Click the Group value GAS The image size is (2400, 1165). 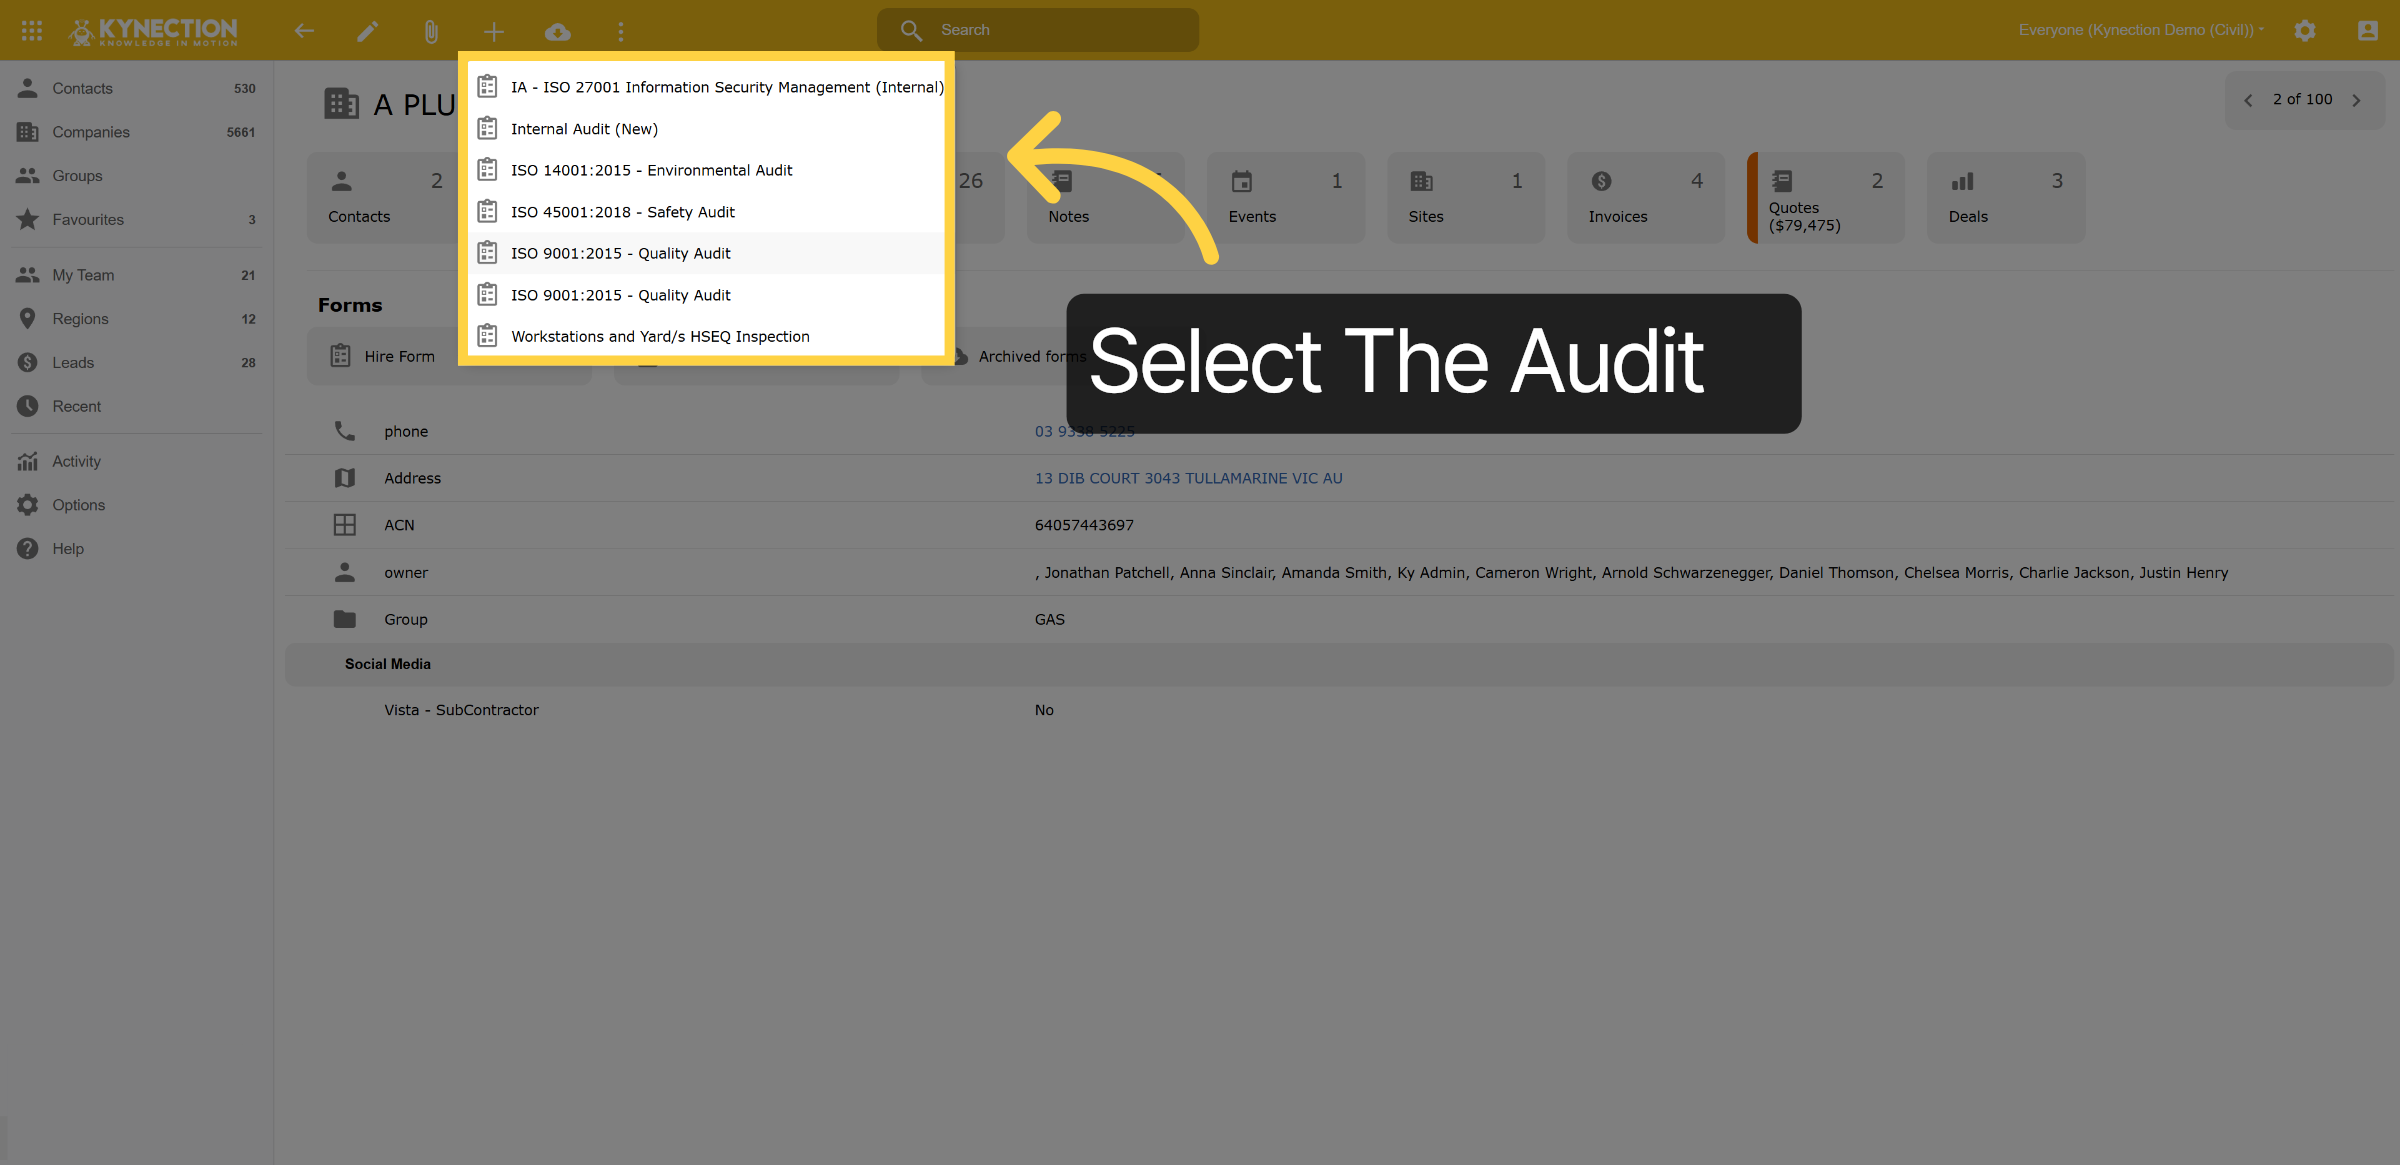(x=1049, y=620)
